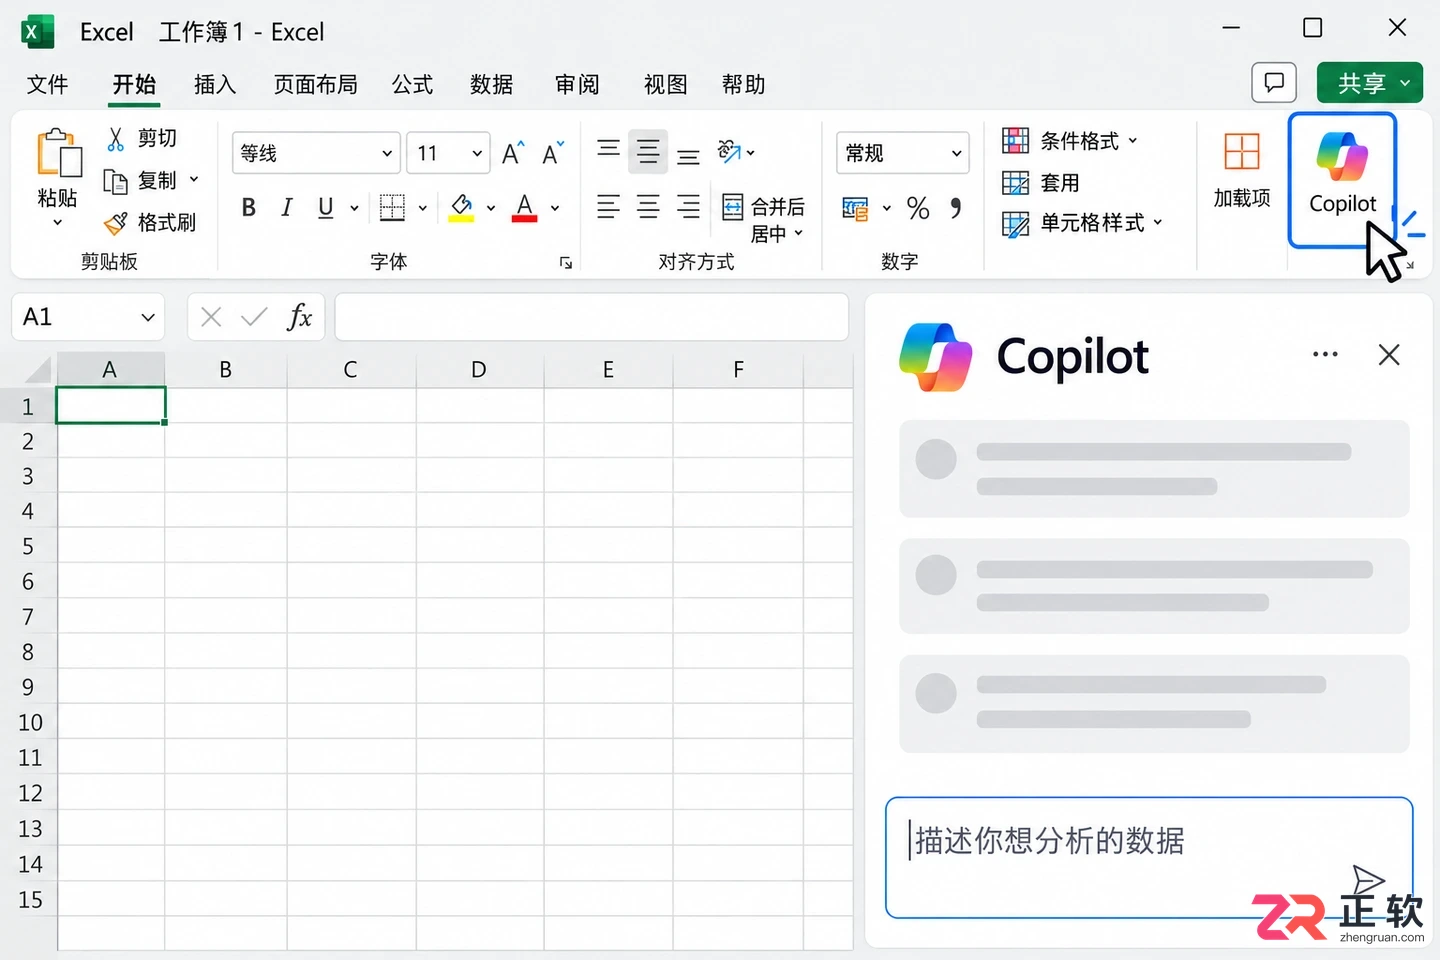1440x960 pixels.
Task: Click the Copy (复制) icon
Action: coord(116,181)
